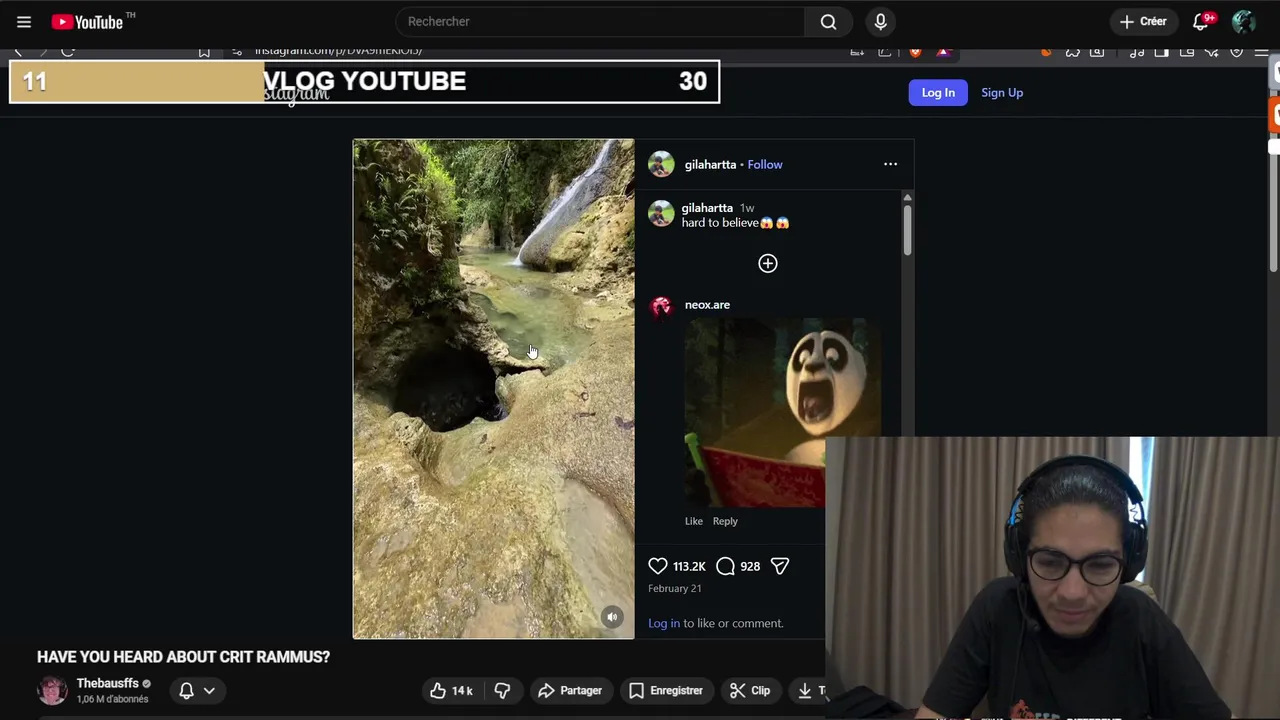
Task: Open the Créer button
Action: click(x=1143, y=21)
